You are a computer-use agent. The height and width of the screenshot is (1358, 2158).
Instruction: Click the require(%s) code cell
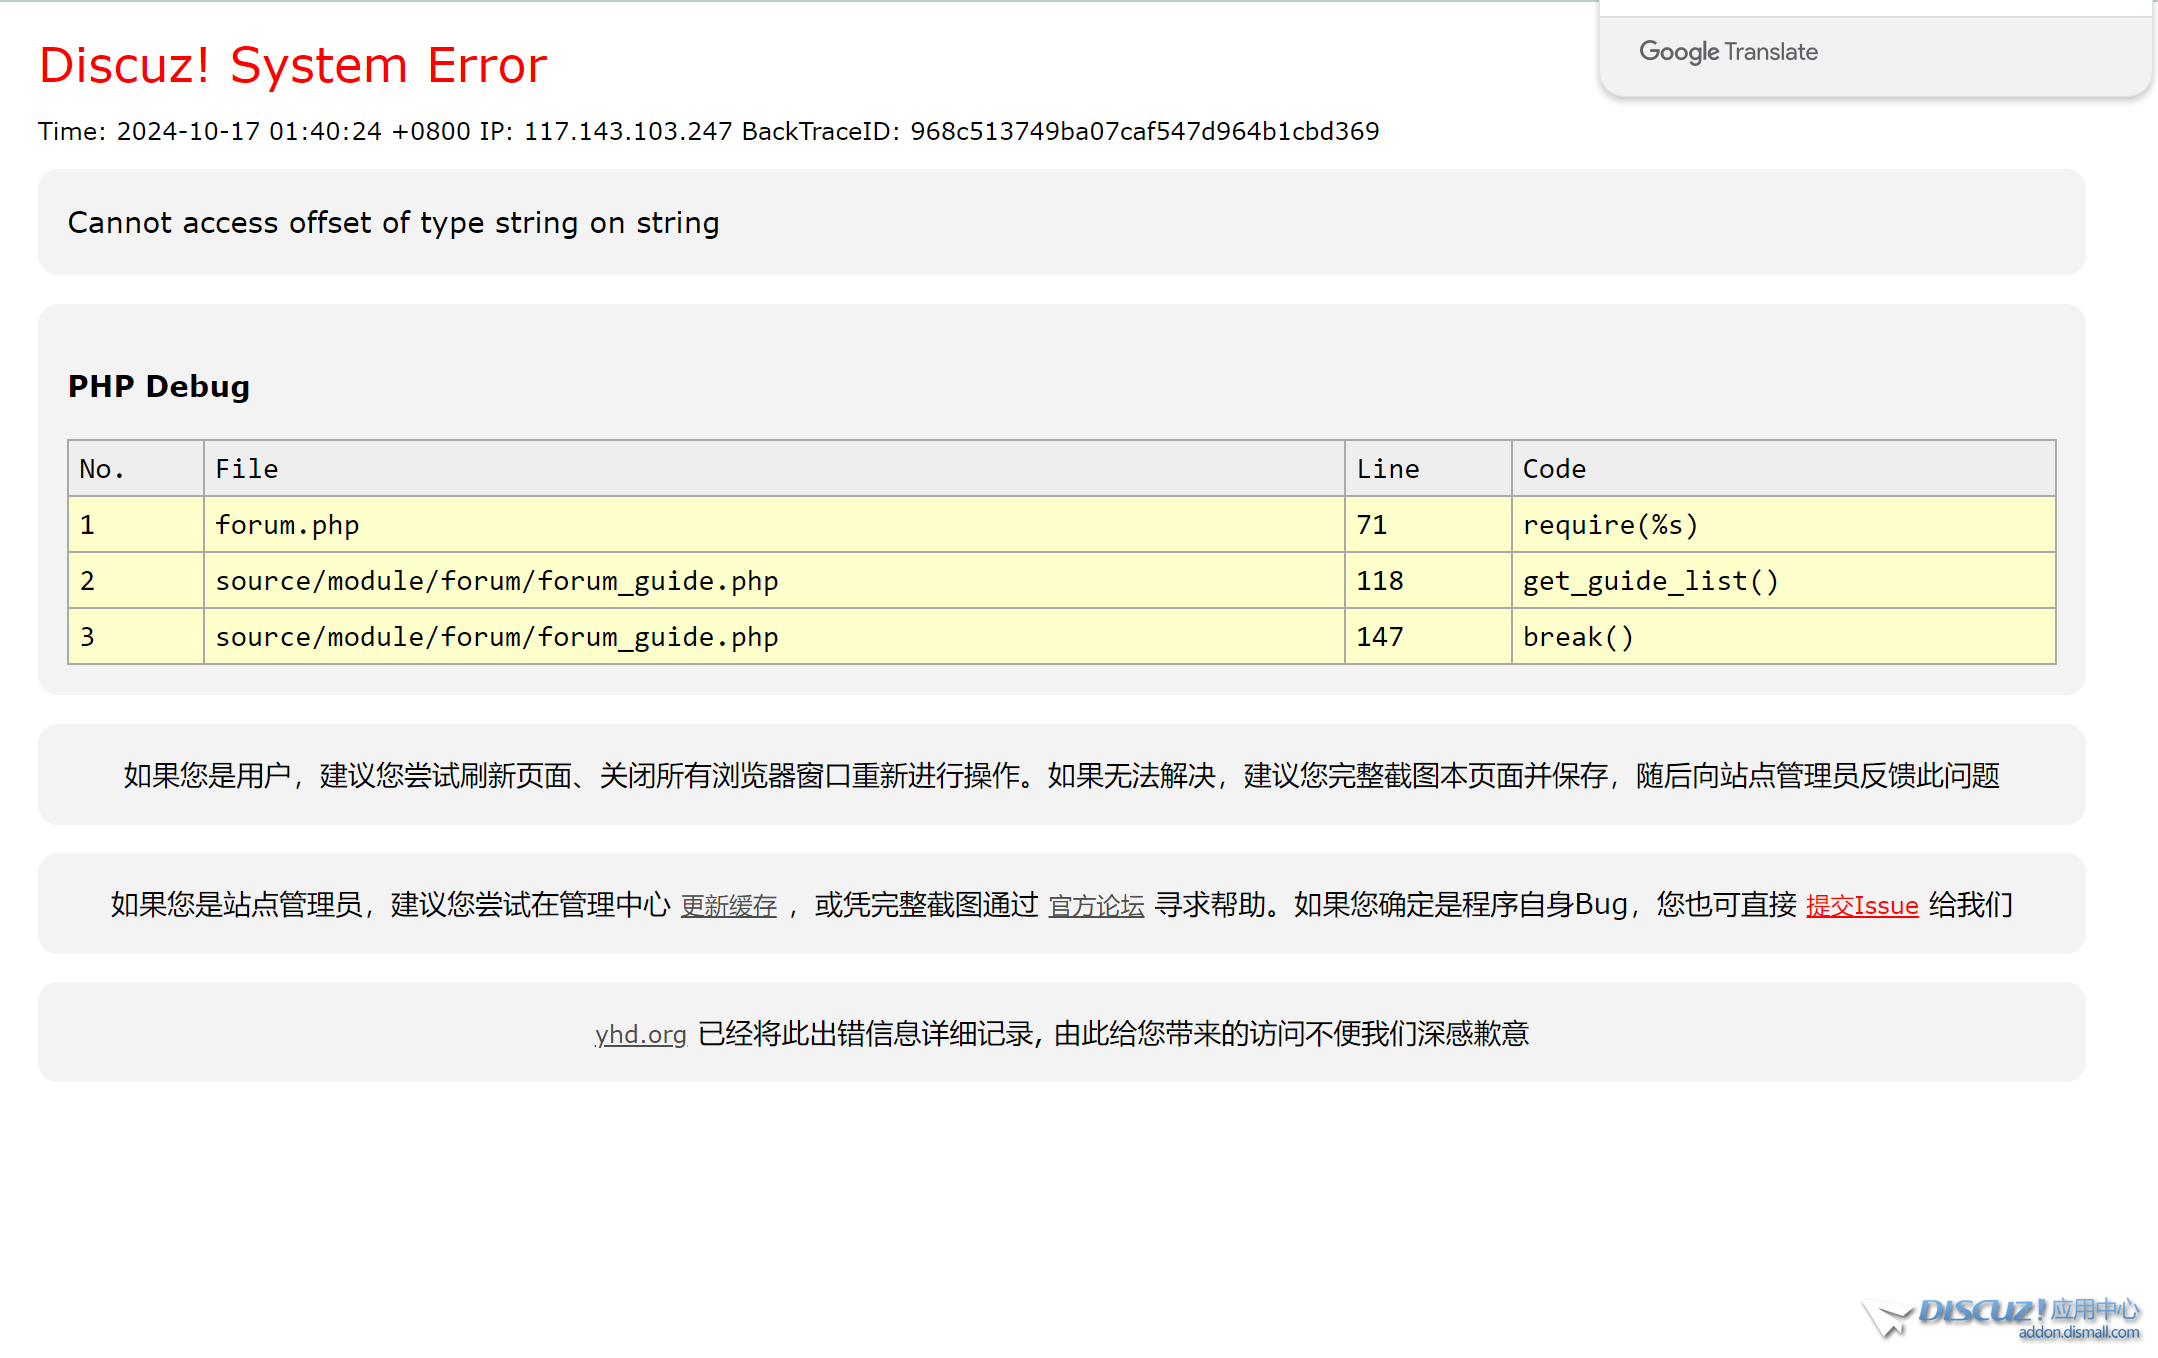(1610, 525)
